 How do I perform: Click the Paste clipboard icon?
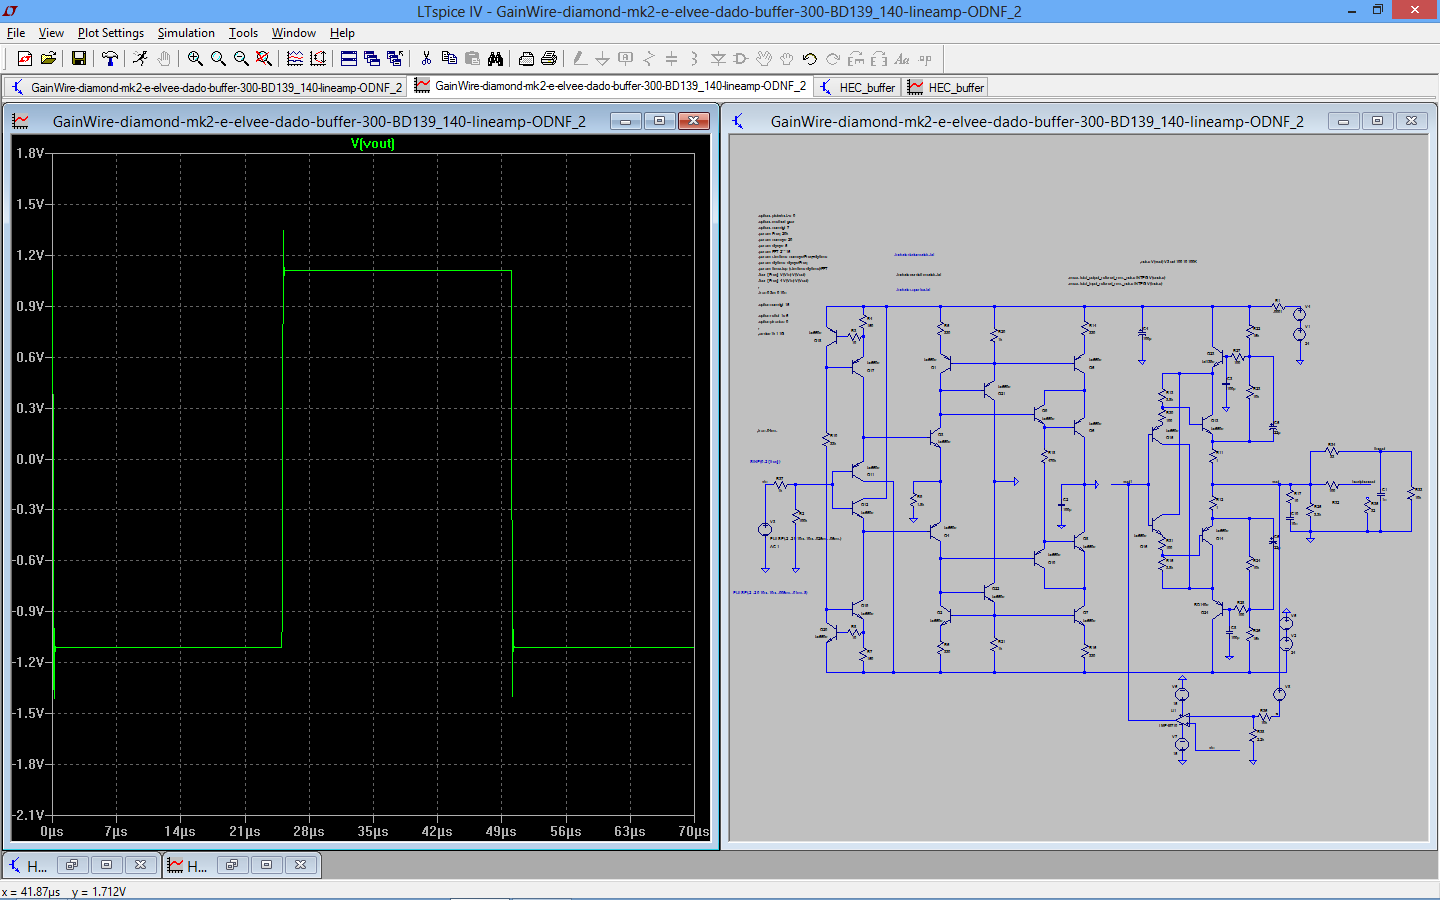[x=472, y=59]
